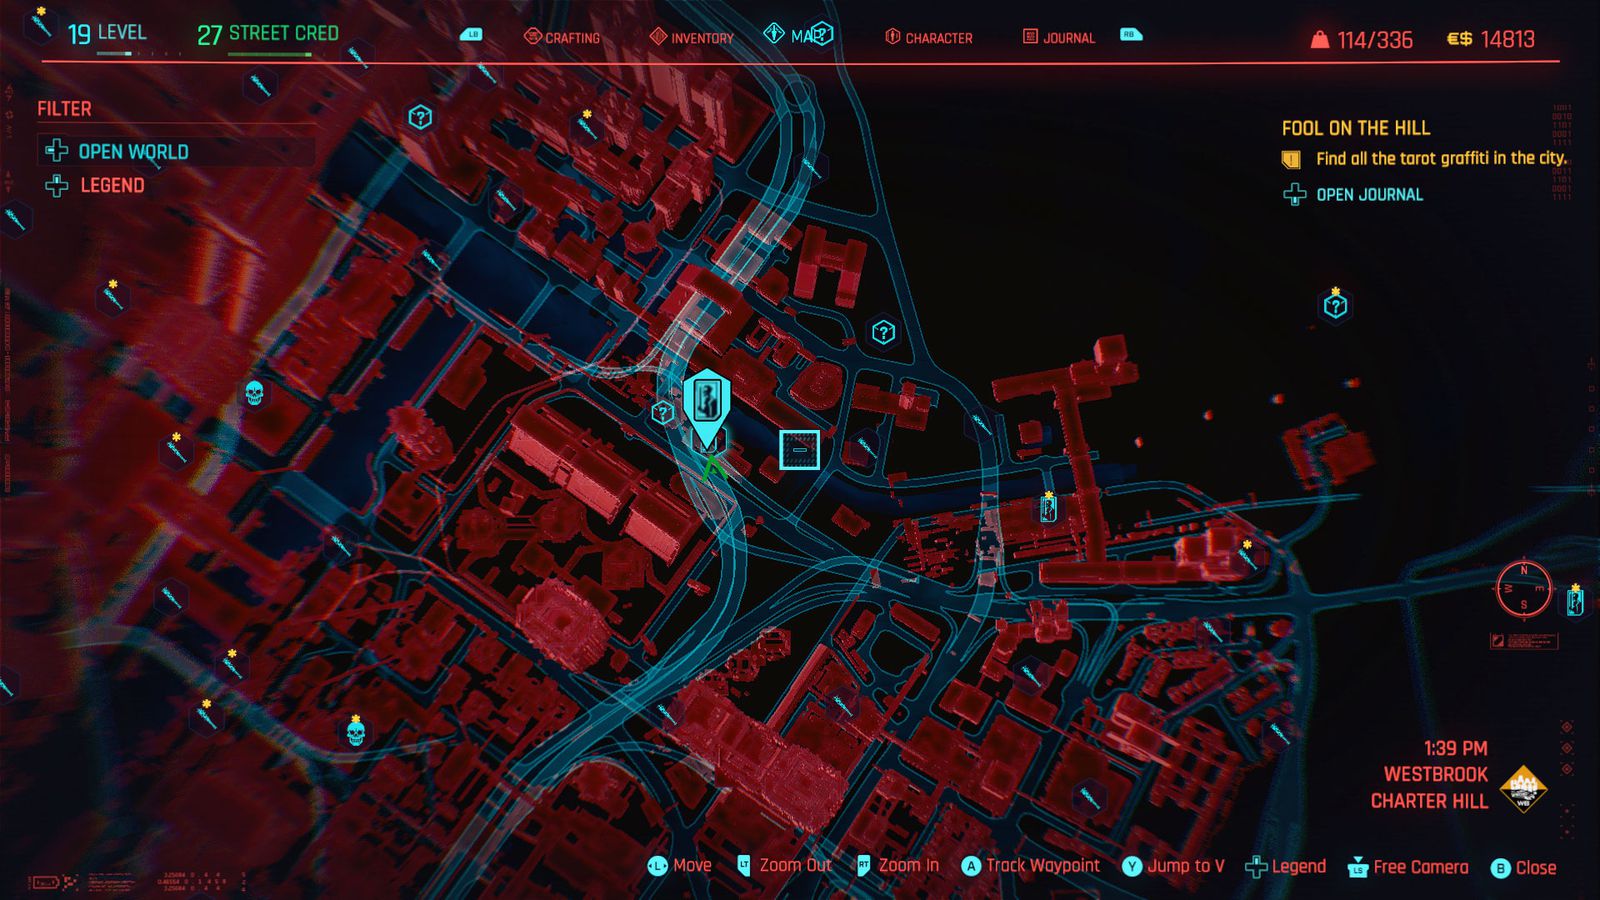Click Free Camera prompt
Image resolution: width=1600 pixels, height=900 pixels.
pyautogui.click(x=1408, y=867)
